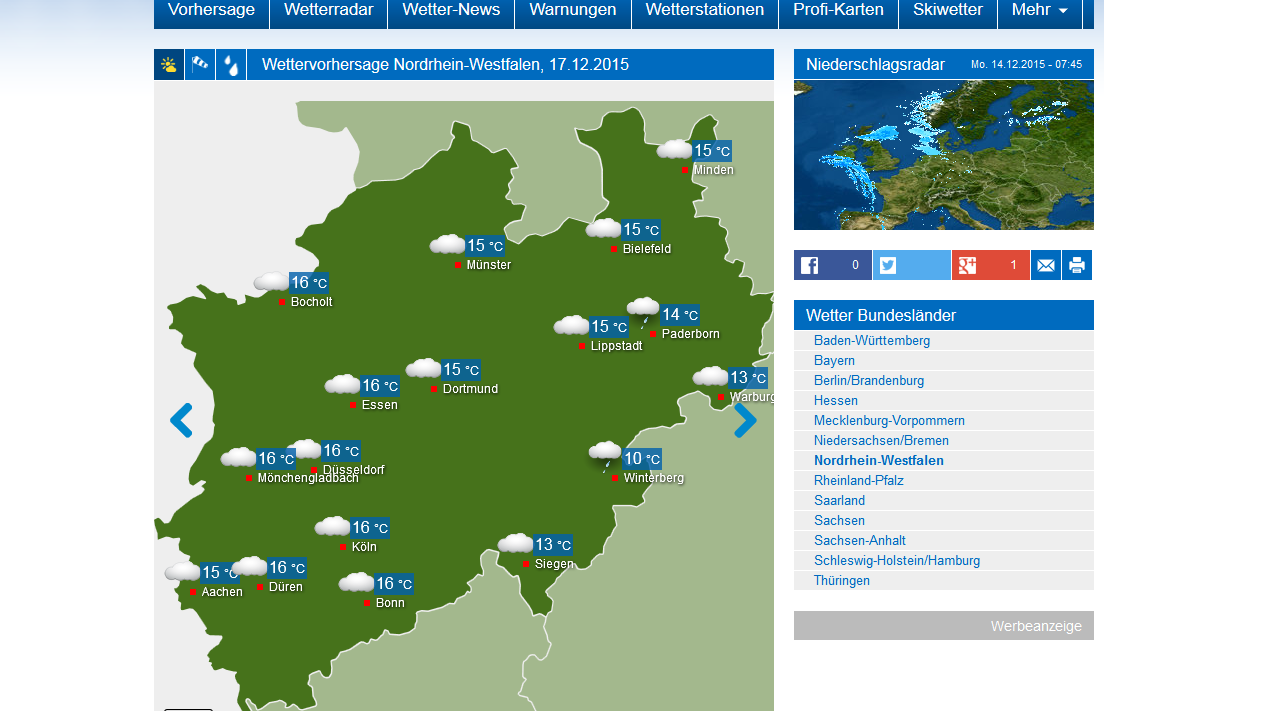Print page using printer icon
Screen dimensions: 1264x711
[x=1077, y=265]
